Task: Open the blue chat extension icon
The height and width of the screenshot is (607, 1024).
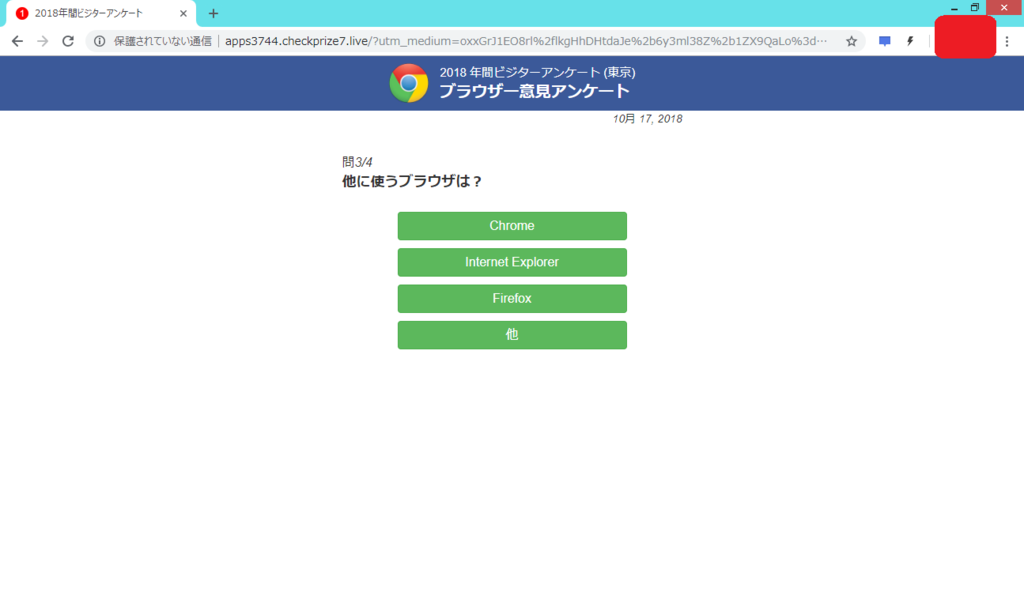Action: pos(885,41)
